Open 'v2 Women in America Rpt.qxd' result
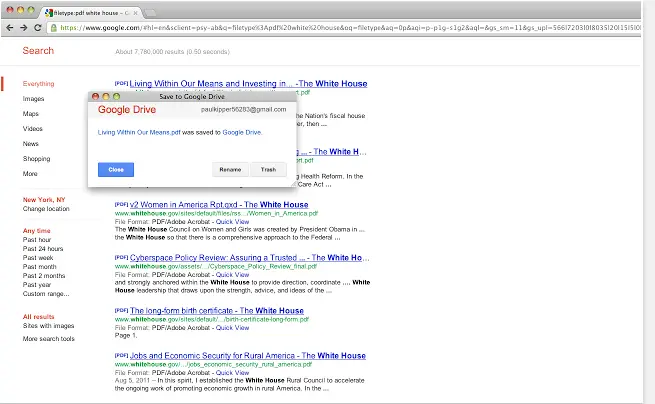The image size is (655, 404). point(219,205)
